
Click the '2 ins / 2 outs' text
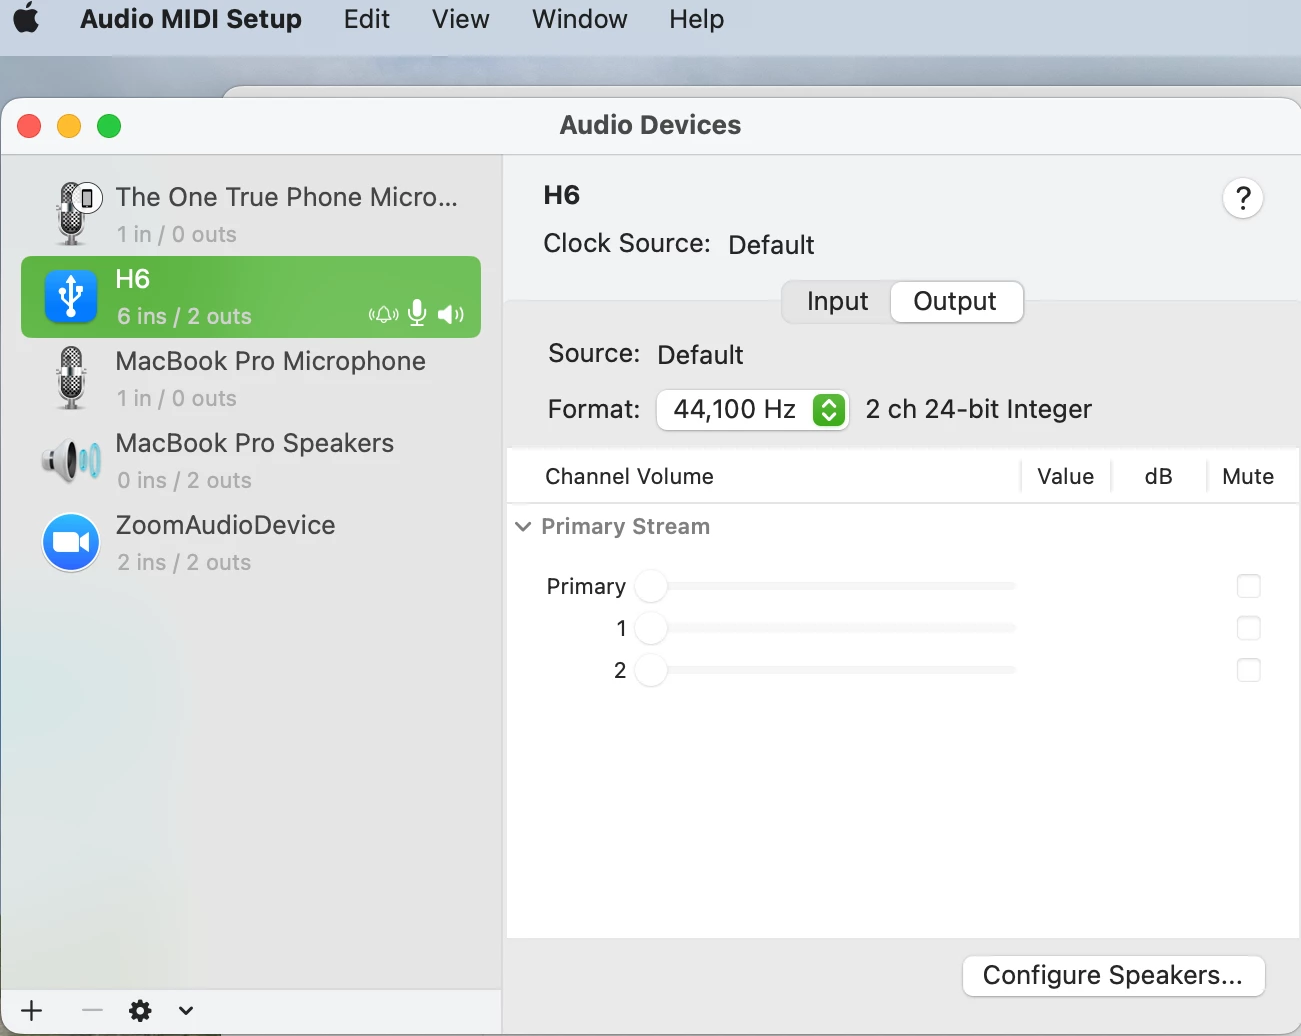pos(184,562)
